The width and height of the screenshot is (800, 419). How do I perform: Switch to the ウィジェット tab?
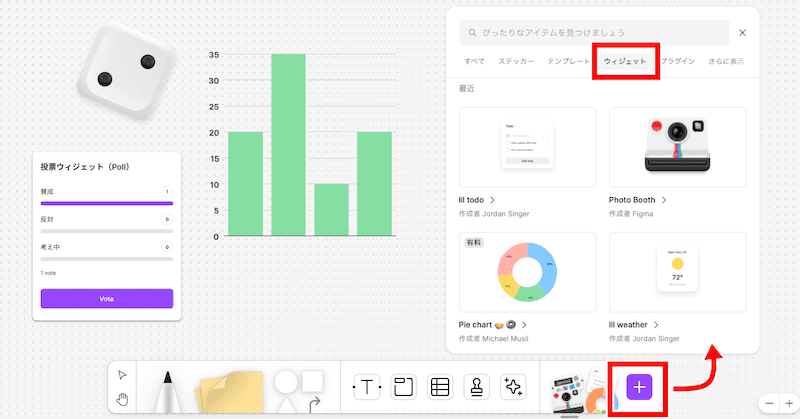tap(626, 62)
